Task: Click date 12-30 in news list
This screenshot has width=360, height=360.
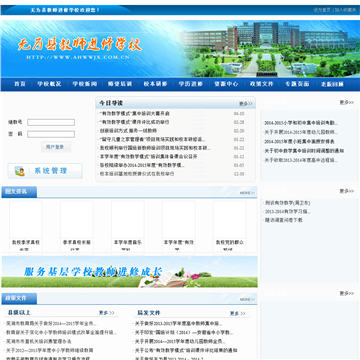Action: point(239,174)
